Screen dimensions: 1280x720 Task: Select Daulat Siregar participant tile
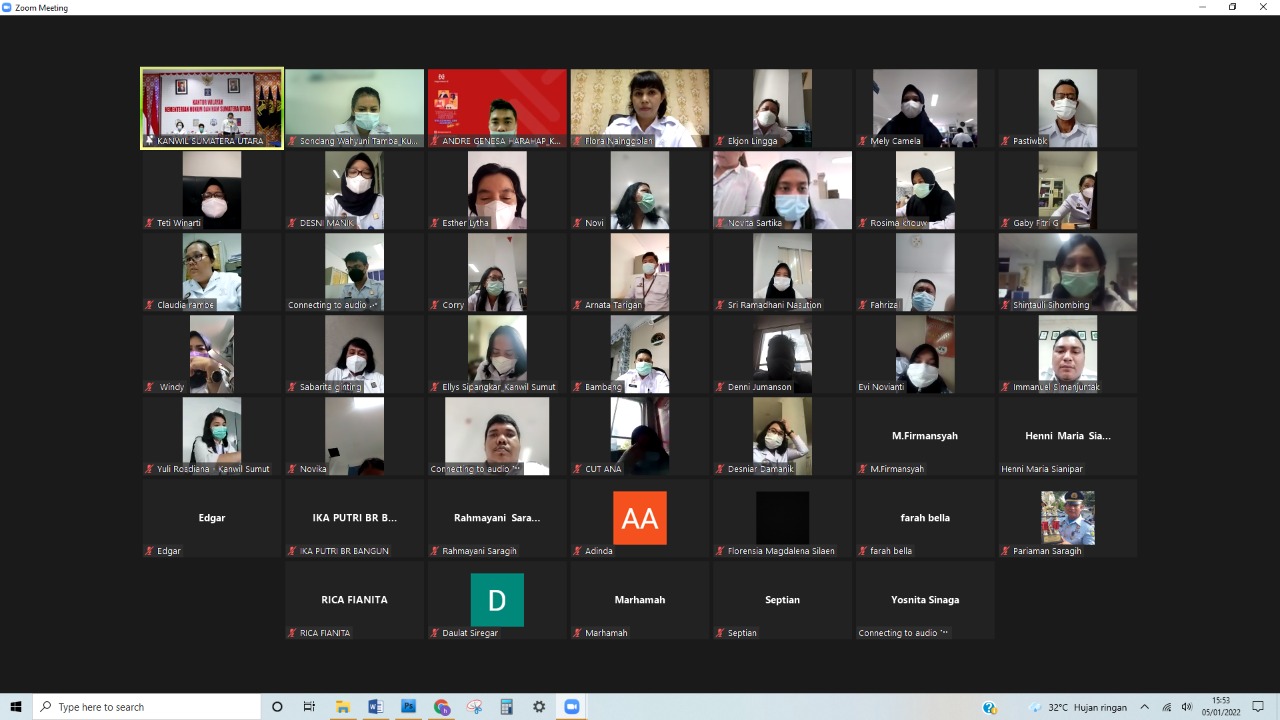click(x=497, y=600)
